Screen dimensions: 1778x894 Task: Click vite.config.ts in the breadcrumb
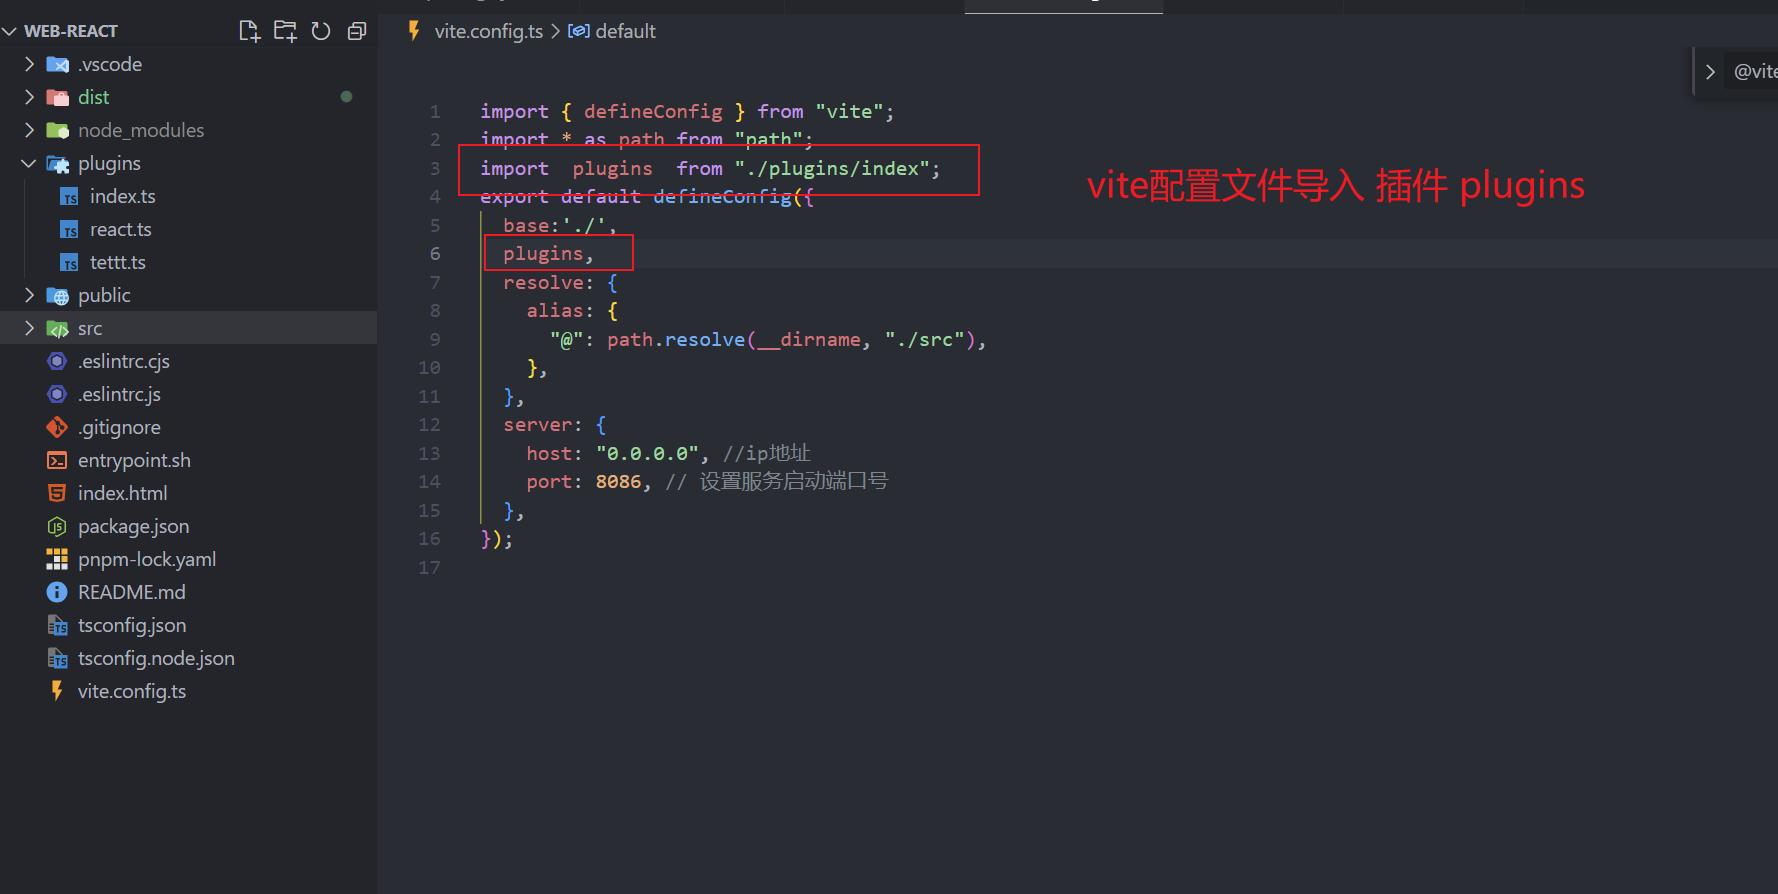click(488, 31)
